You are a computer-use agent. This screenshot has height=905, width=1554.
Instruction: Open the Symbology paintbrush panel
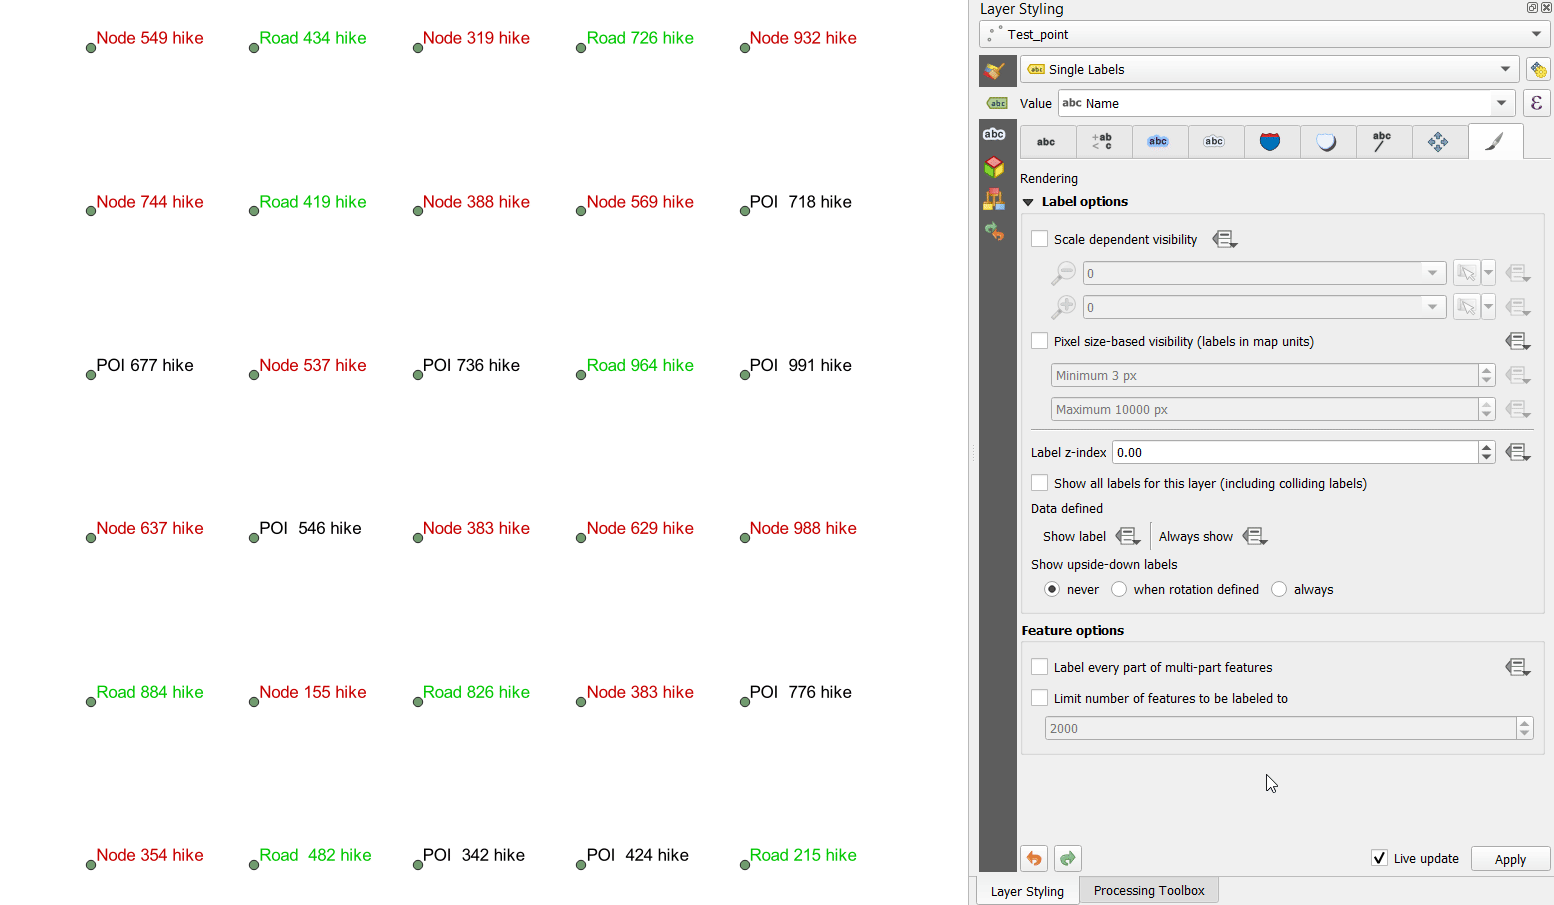pyautogui.click(x=996, y=70)
